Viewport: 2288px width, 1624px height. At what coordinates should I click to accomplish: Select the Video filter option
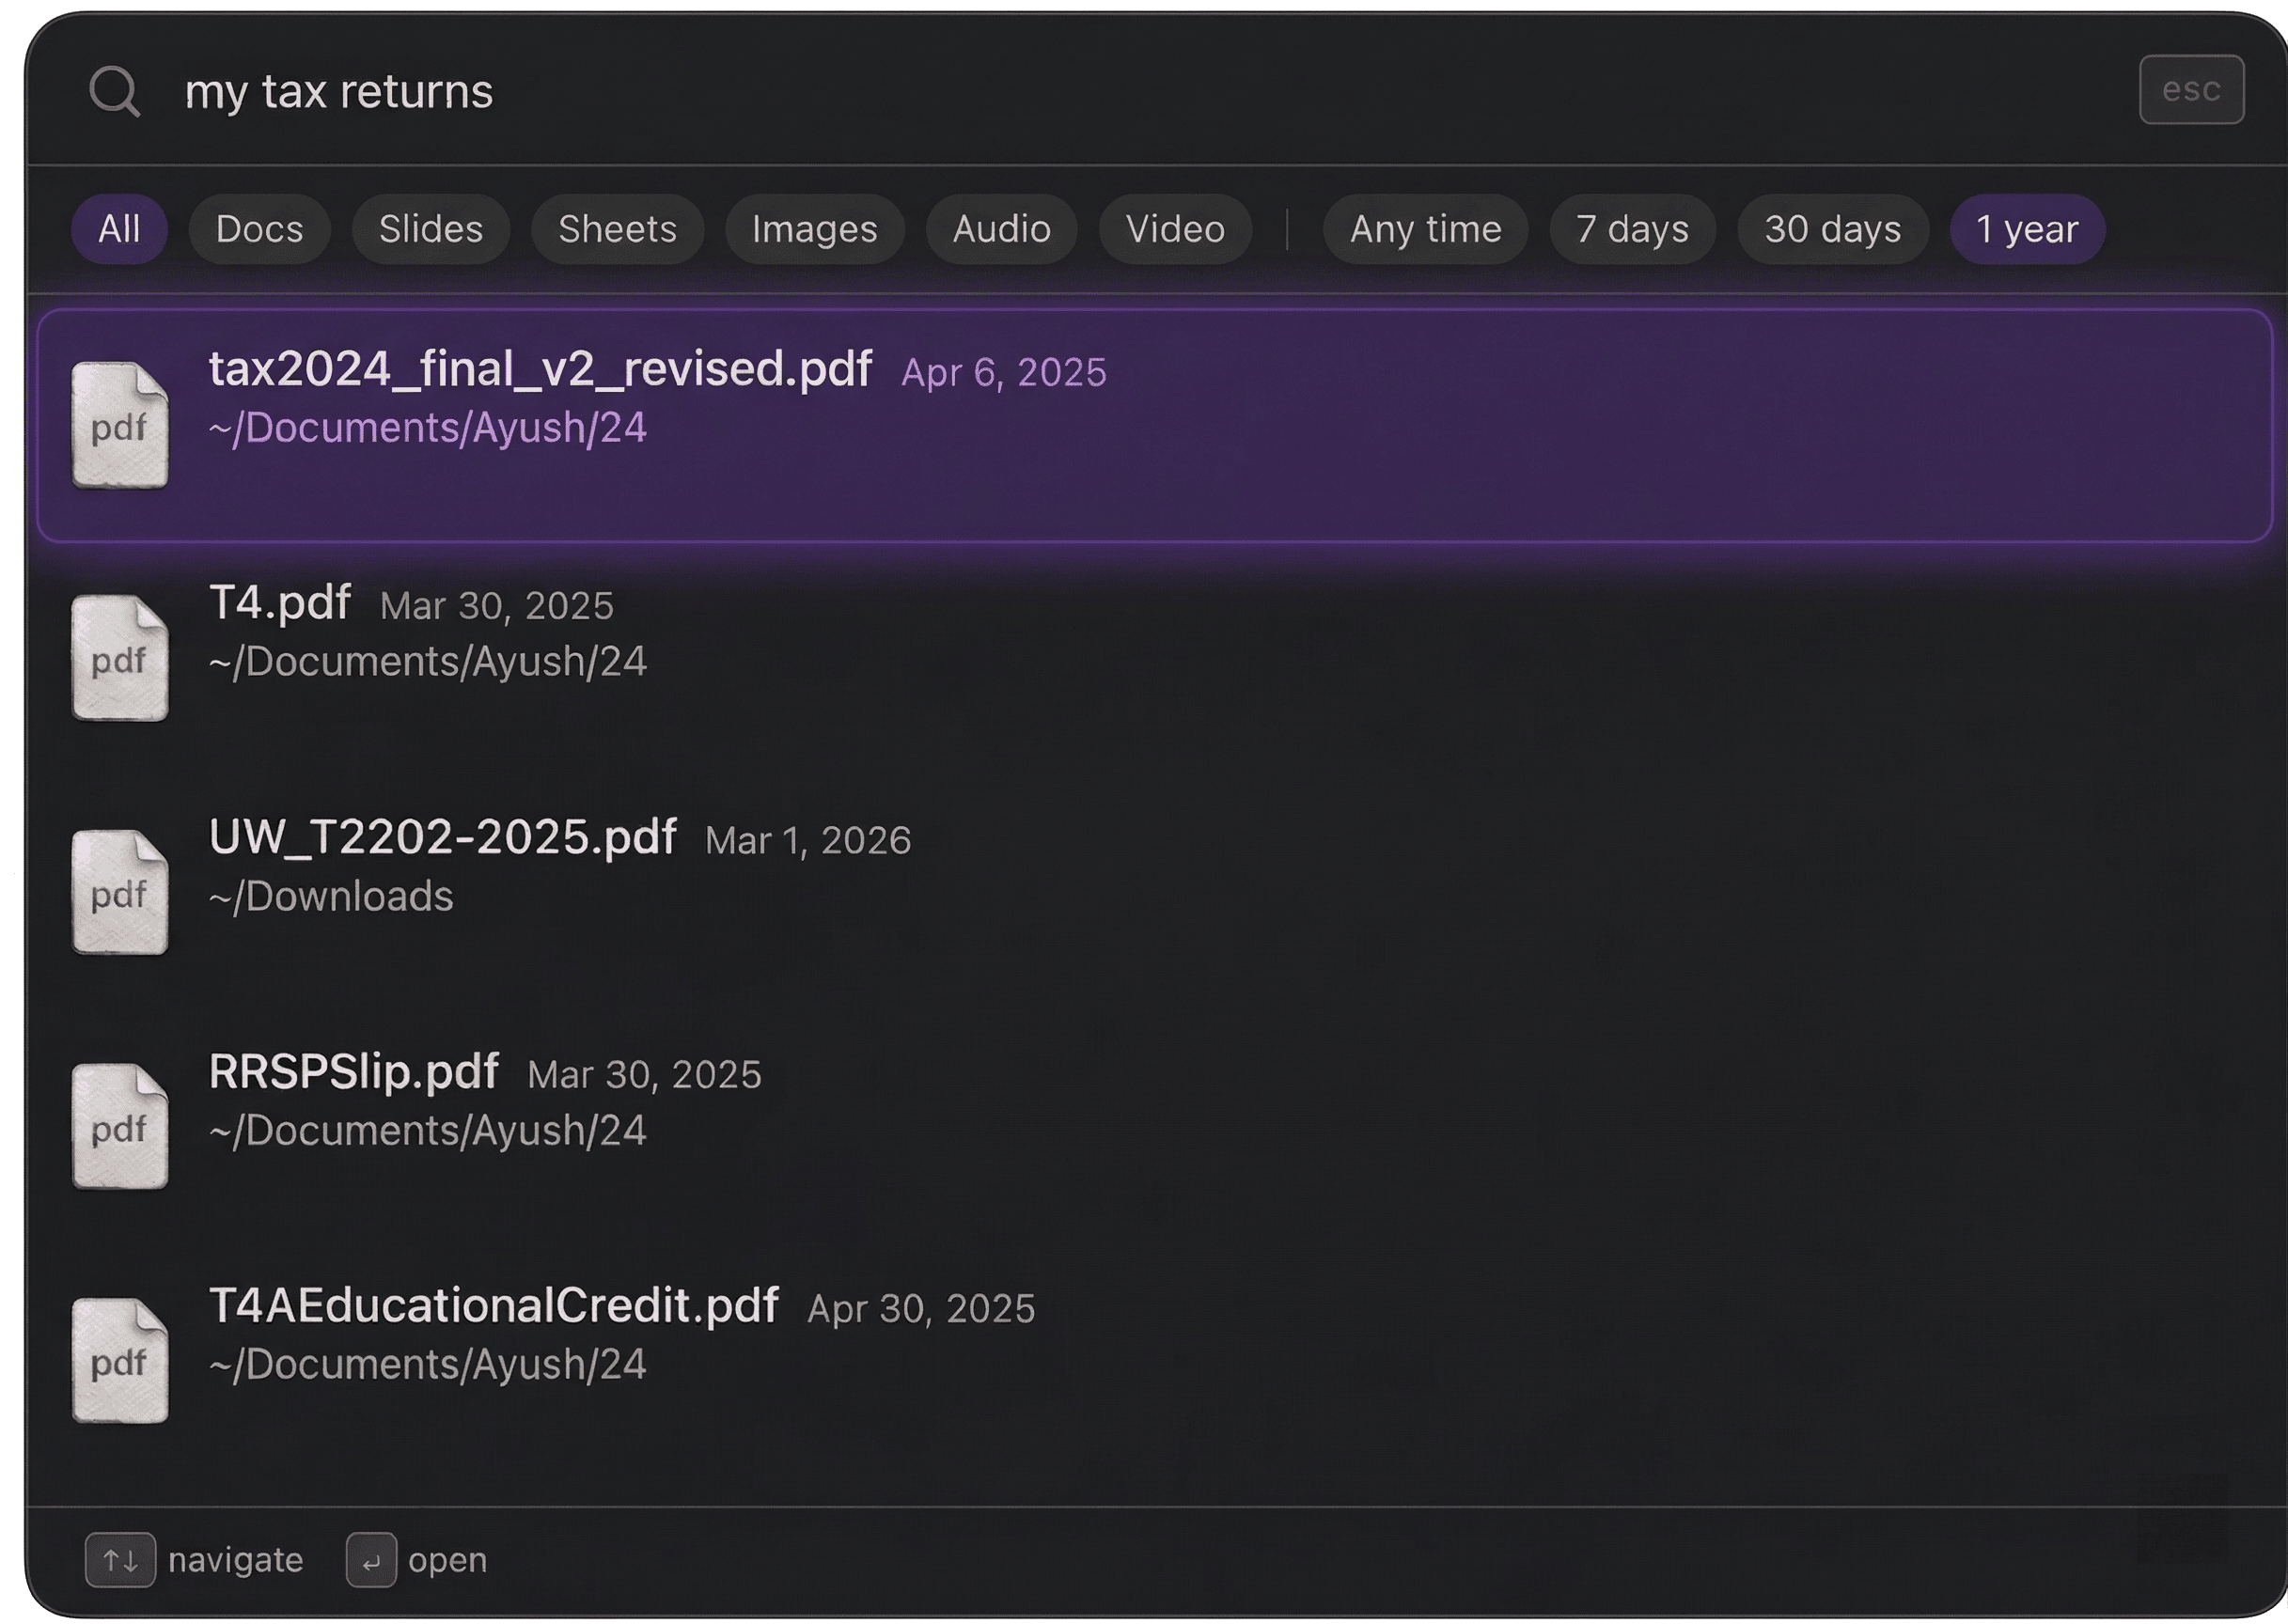[1175, 229]
